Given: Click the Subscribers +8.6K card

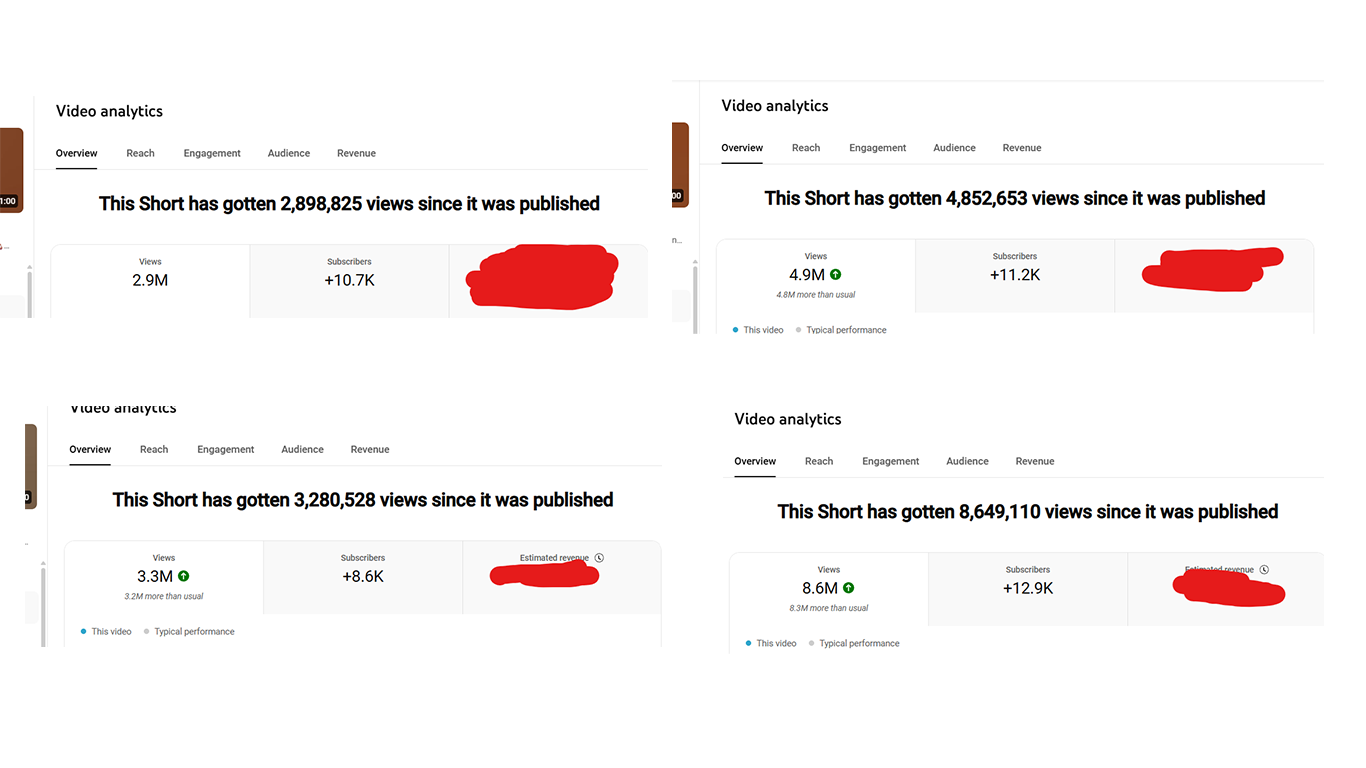Looking at the screenshot, I should (x=362, y=576).
